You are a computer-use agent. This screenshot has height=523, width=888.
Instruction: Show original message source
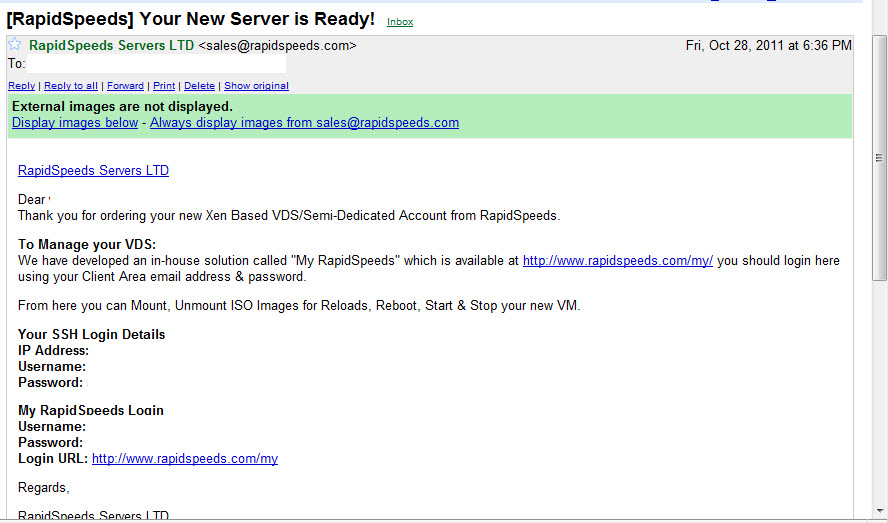point(257,86)
